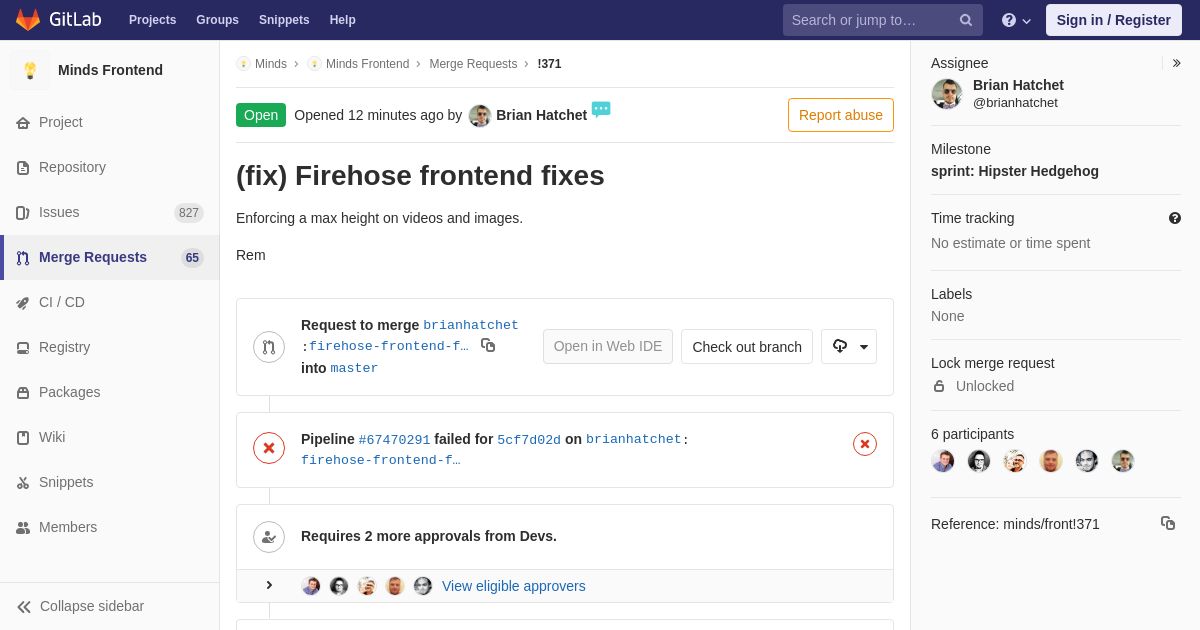Open Groups in the top navigation
Viewport: 1200px width, 630px height.
(217, 20)
